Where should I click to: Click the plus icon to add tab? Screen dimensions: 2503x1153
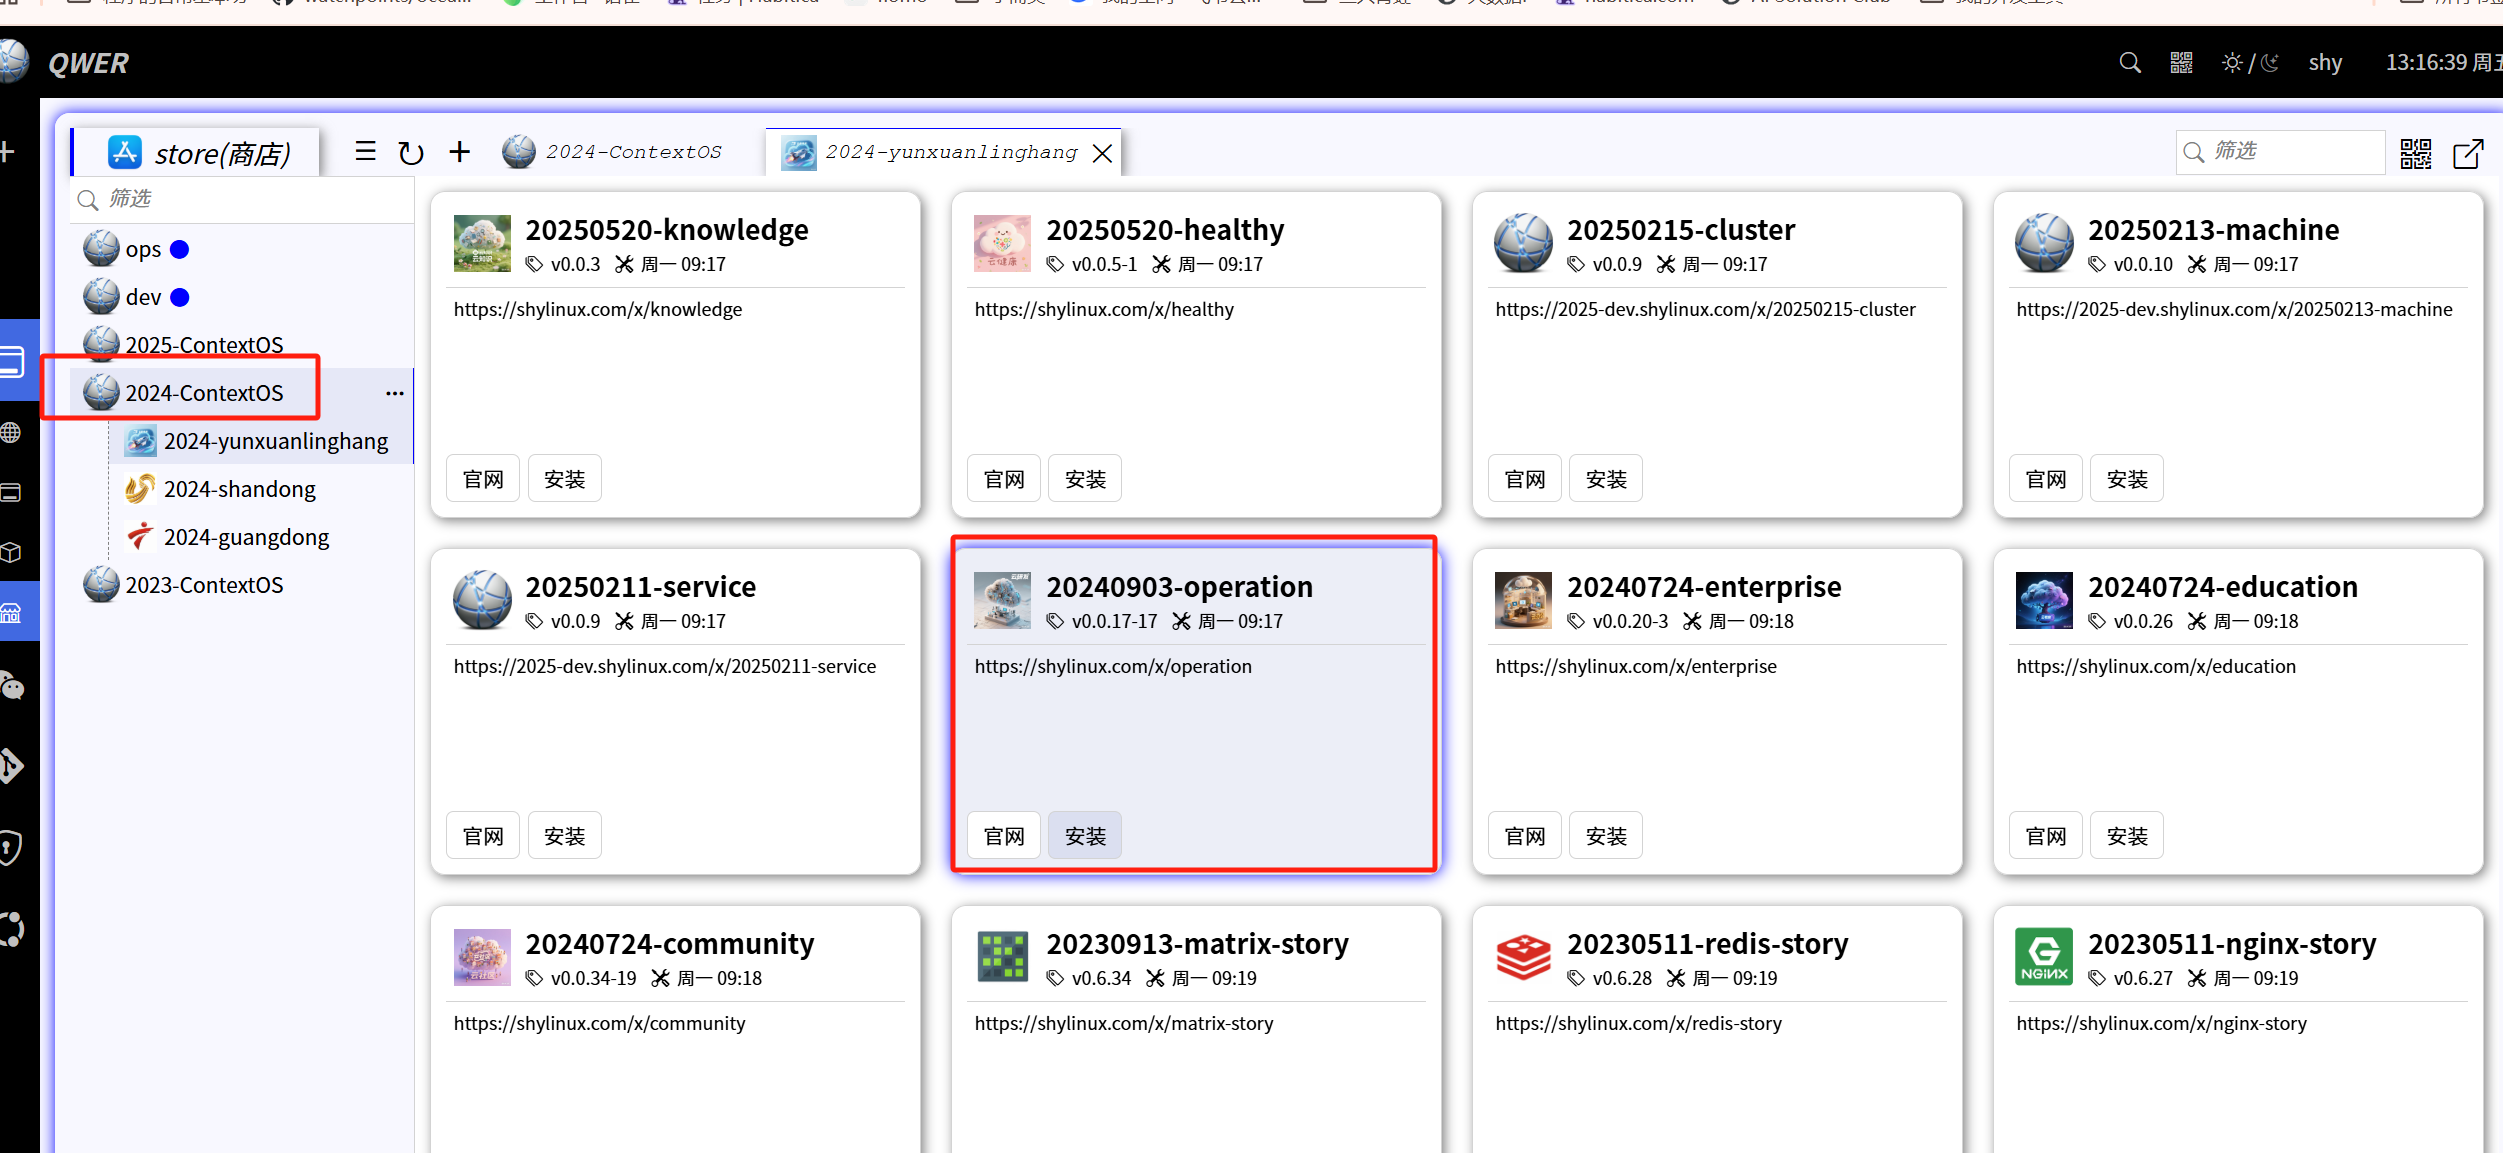[459, 152]
